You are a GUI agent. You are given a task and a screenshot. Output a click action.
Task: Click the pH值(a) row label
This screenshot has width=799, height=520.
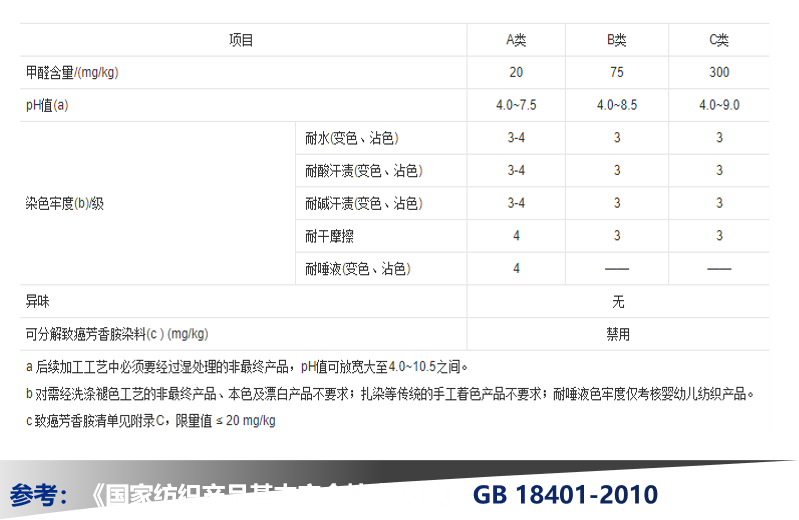[47, 105]
